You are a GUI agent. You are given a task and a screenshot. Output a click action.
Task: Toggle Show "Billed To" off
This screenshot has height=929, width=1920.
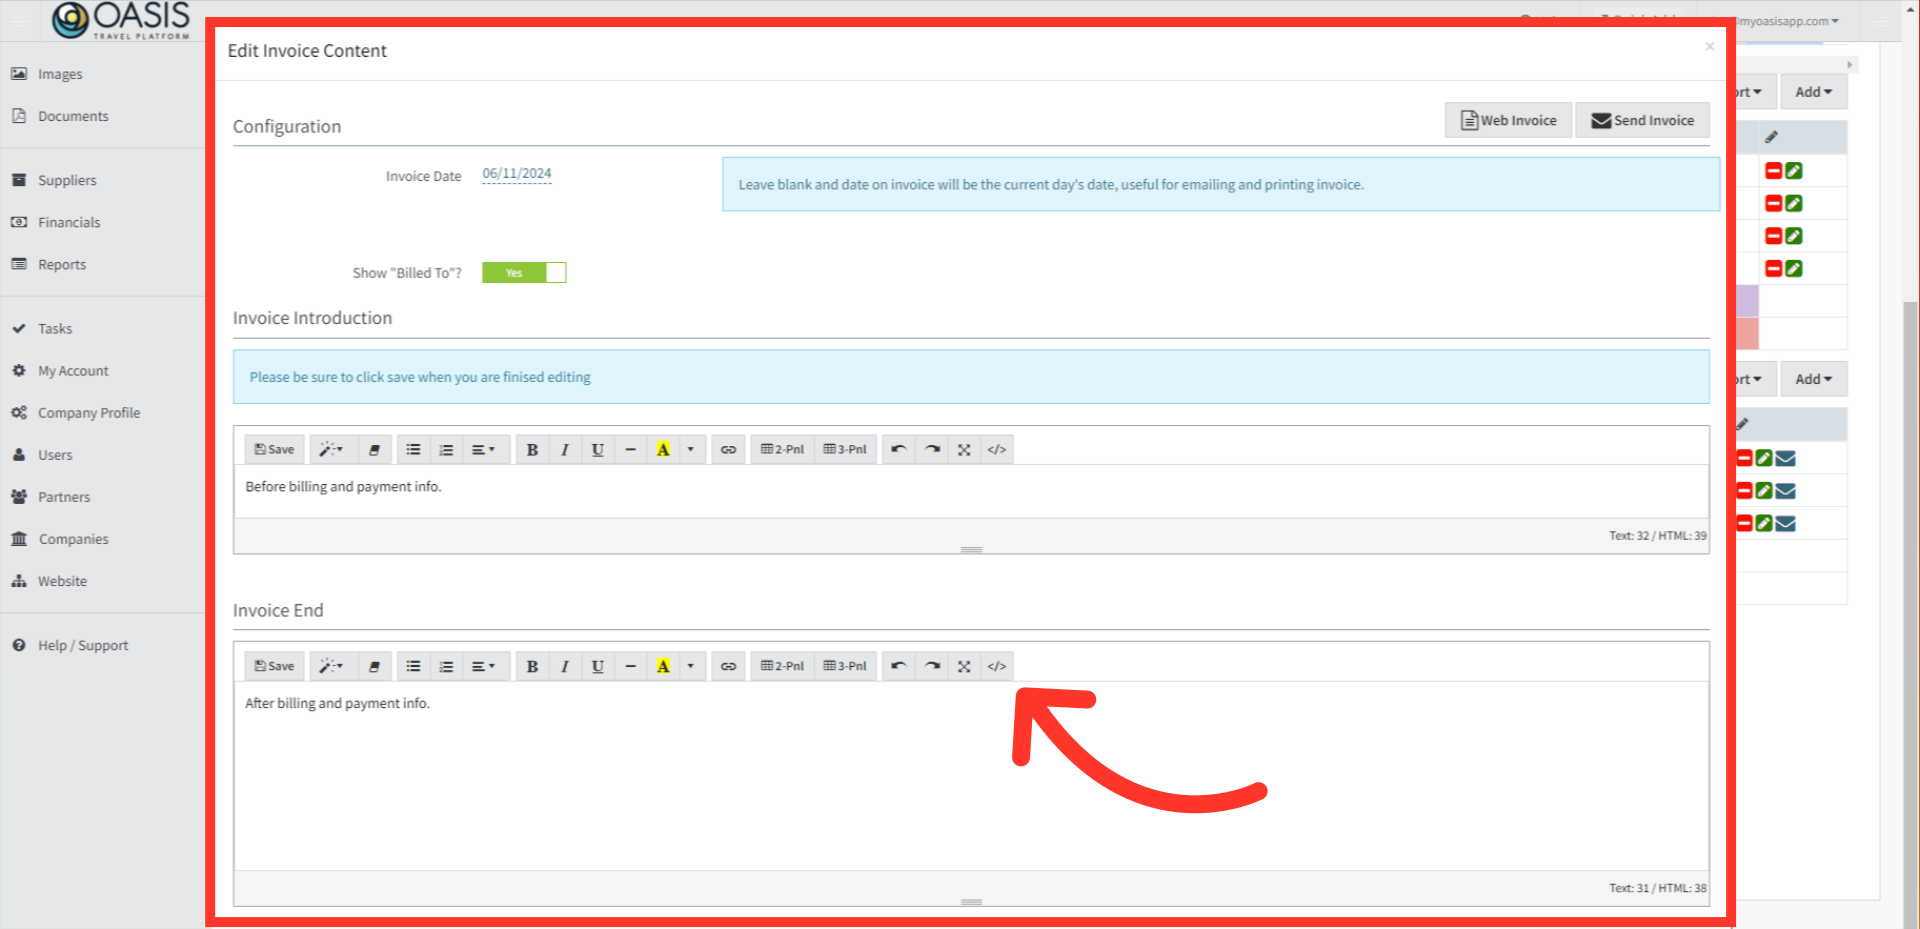[x=524, y=272]
